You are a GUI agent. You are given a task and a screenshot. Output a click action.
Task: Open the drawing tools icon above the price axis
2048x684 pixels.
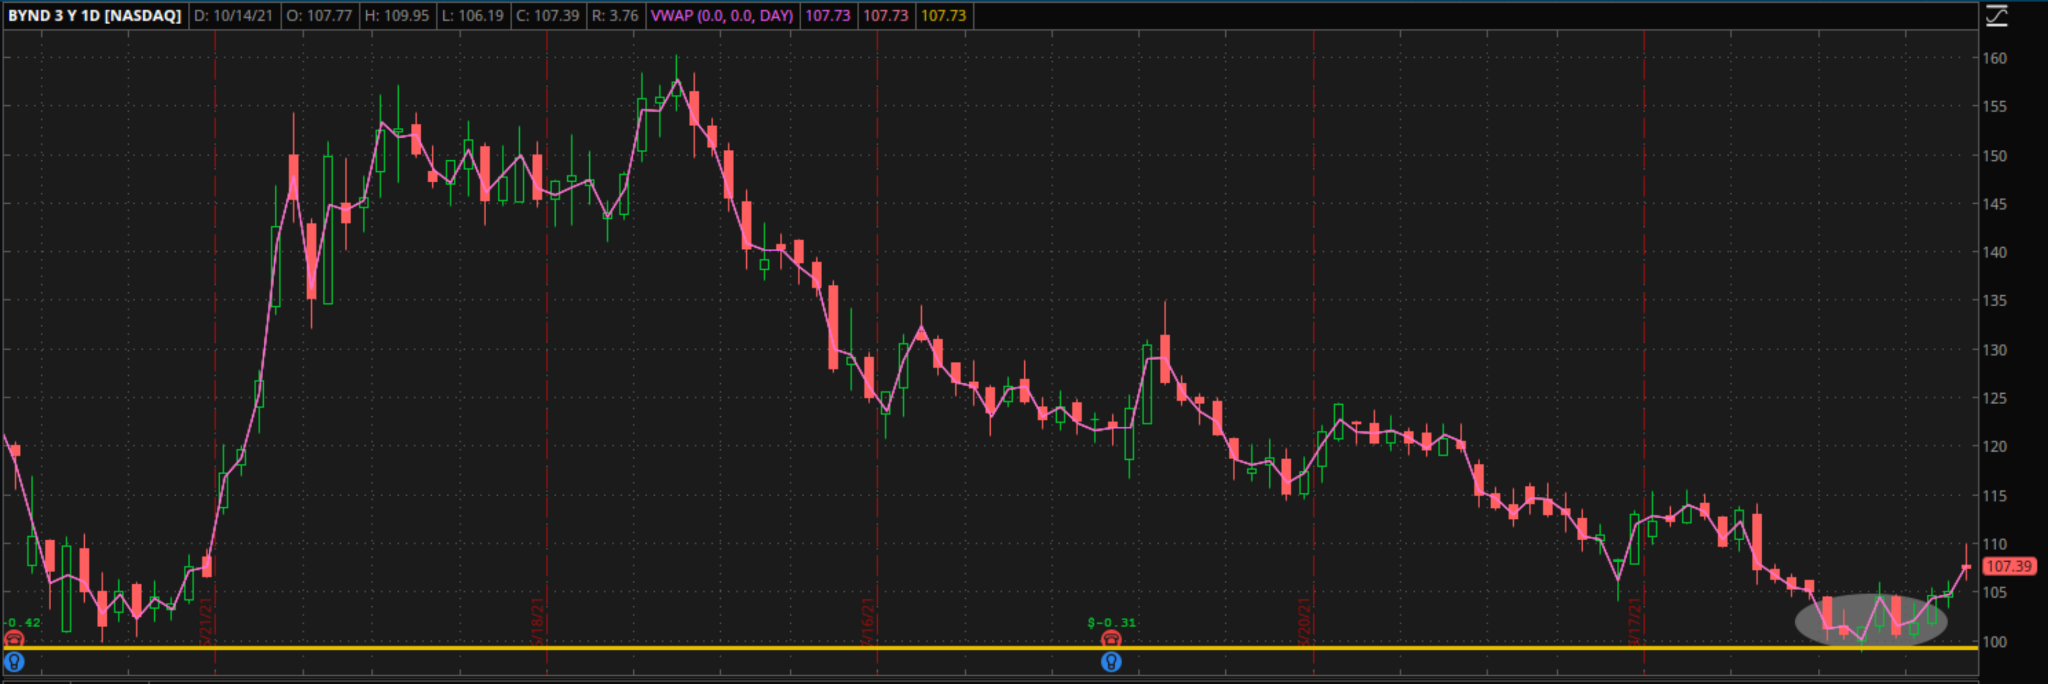[x=1996, y=15]
